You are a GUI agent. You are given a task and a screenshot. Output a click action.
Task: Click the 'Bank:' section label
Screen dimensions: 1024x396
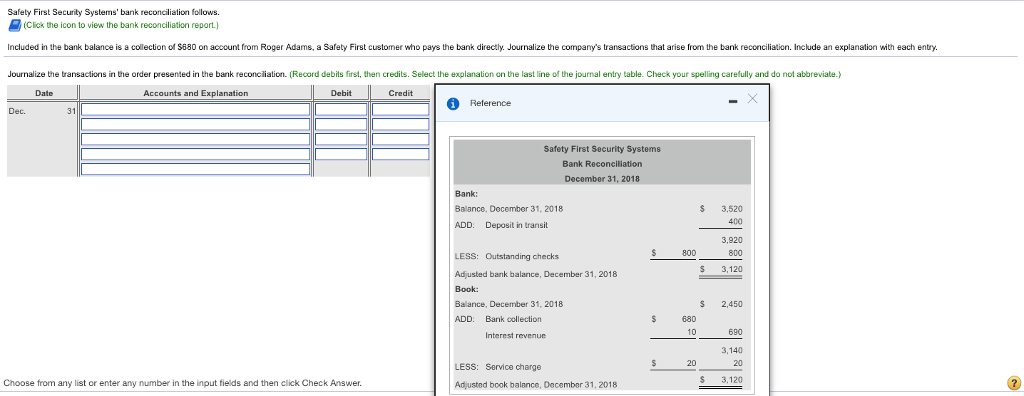click(466, 193)
